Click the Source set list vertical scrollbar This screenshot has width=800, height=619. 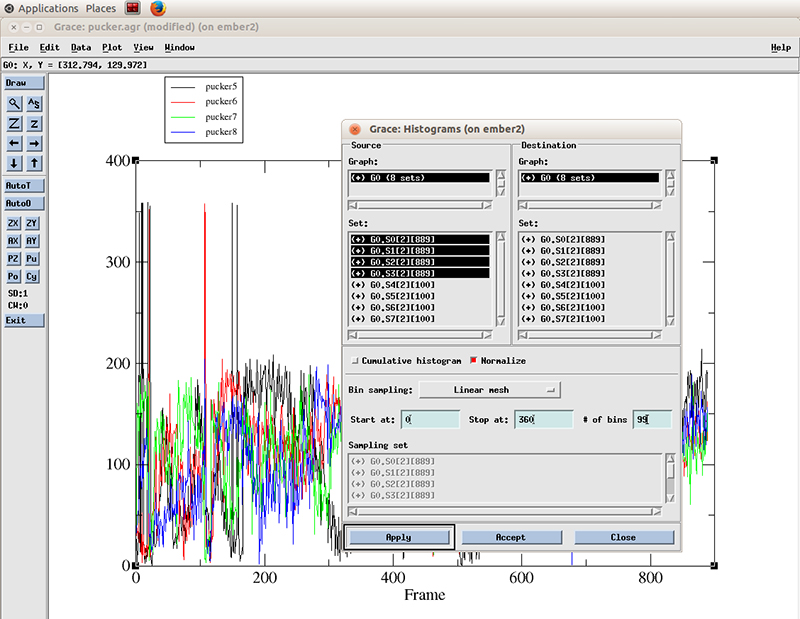[x=501, y=280]
